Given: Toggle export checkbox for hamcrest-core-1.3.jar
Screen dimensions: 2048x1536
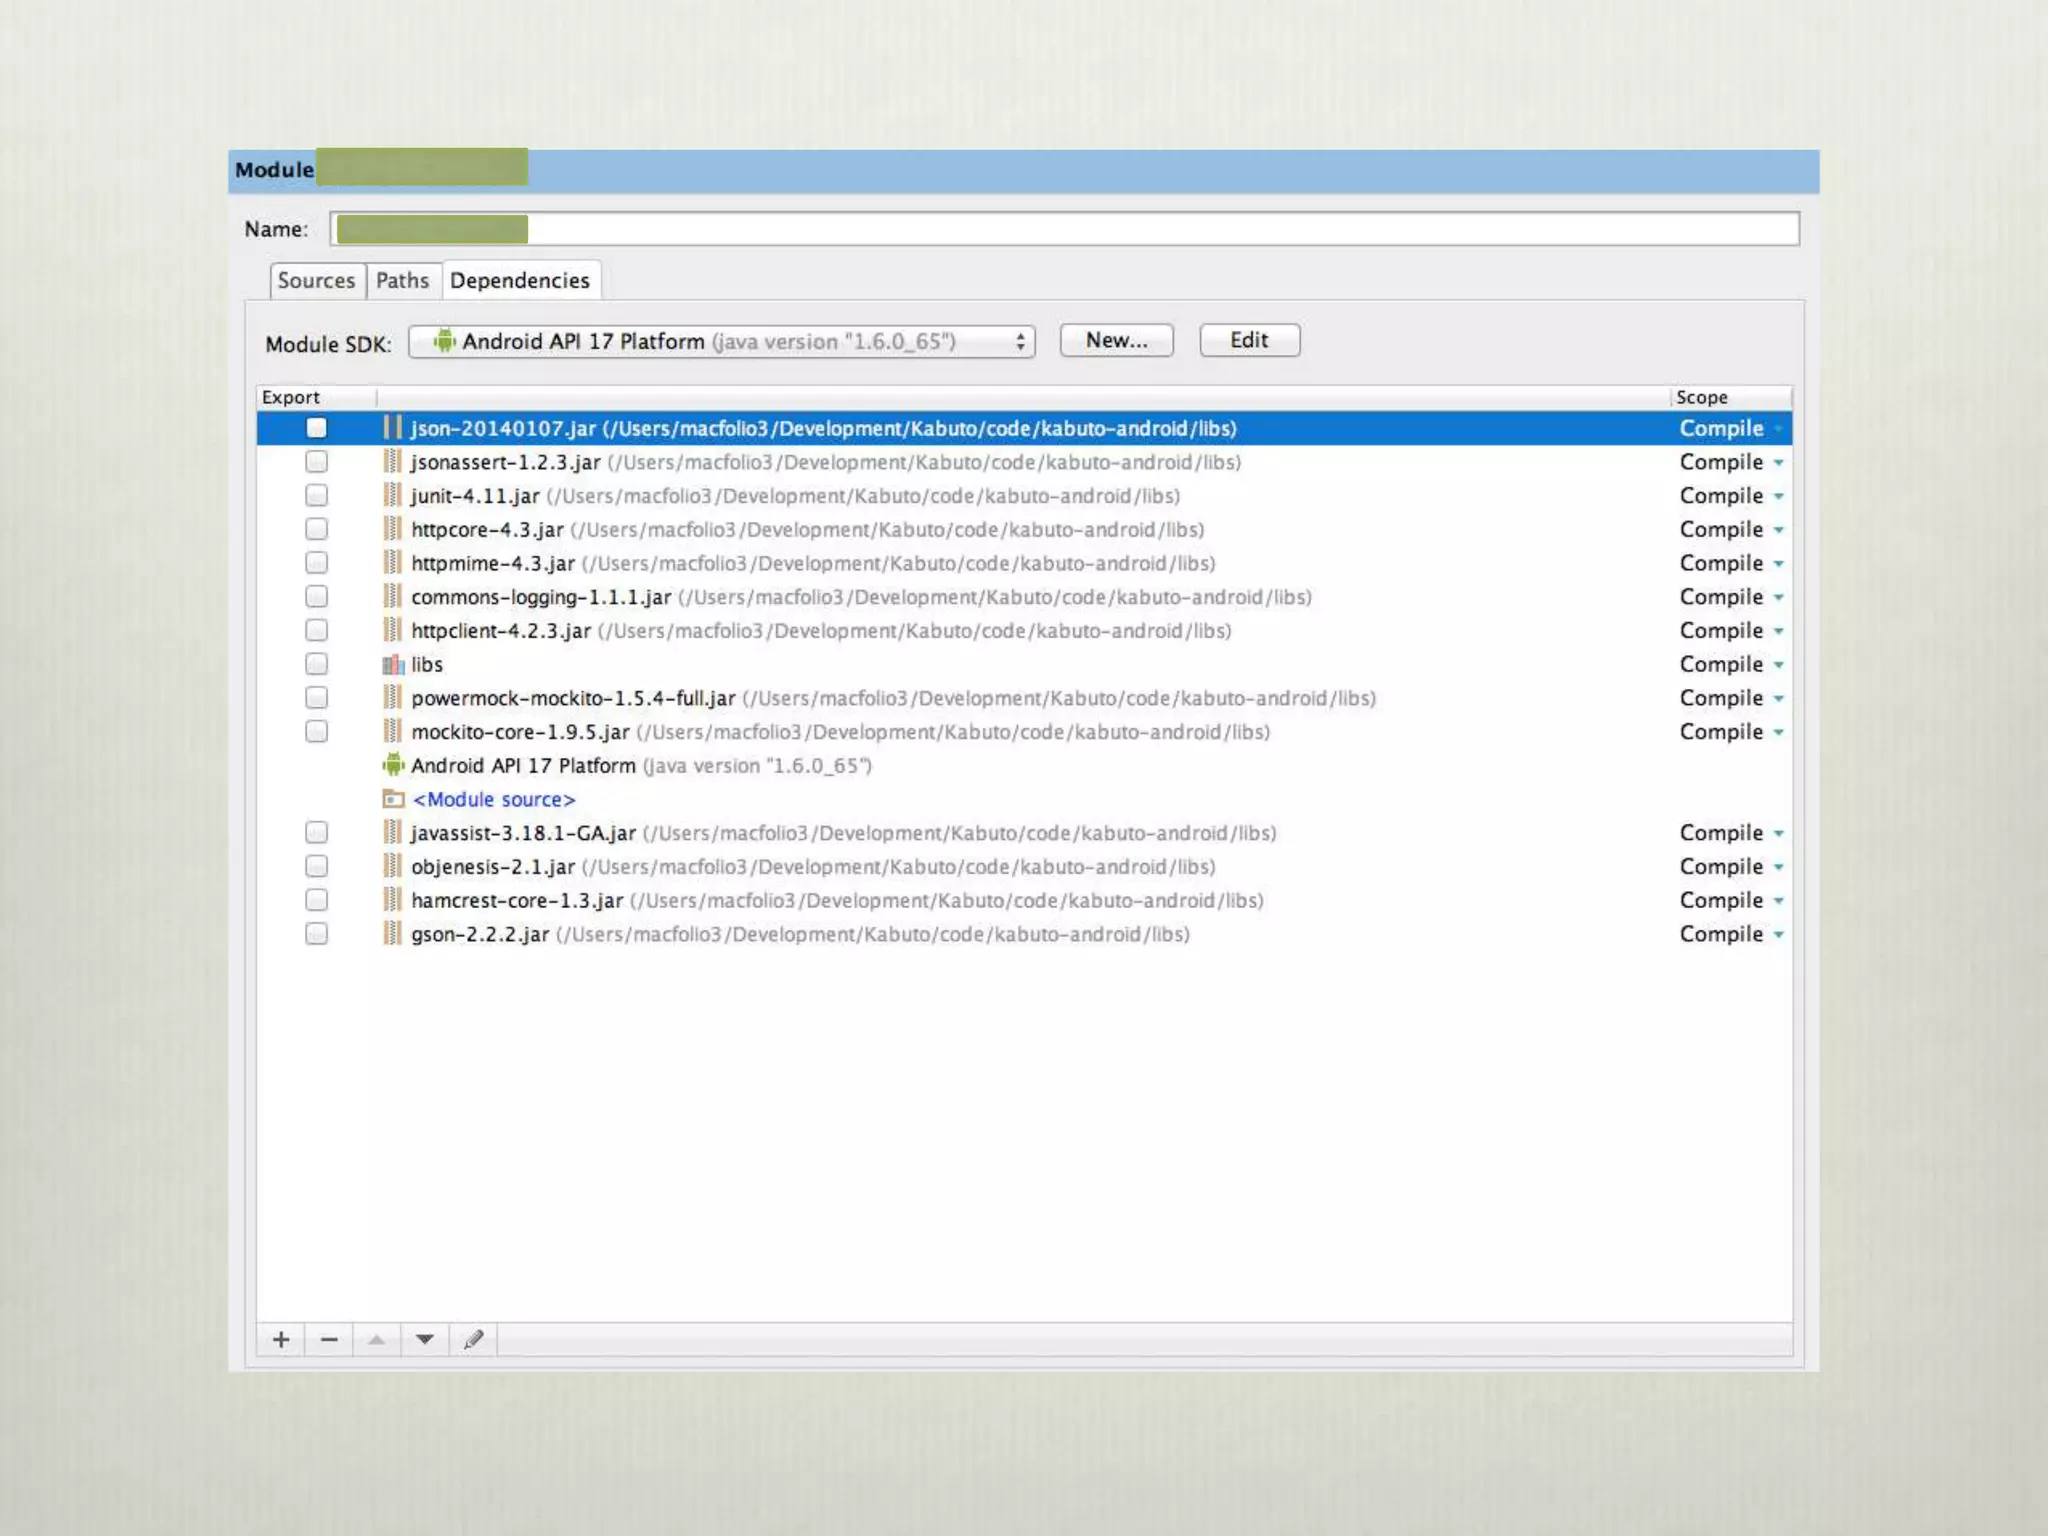Looking at the screenshot, I should (316, 900).
